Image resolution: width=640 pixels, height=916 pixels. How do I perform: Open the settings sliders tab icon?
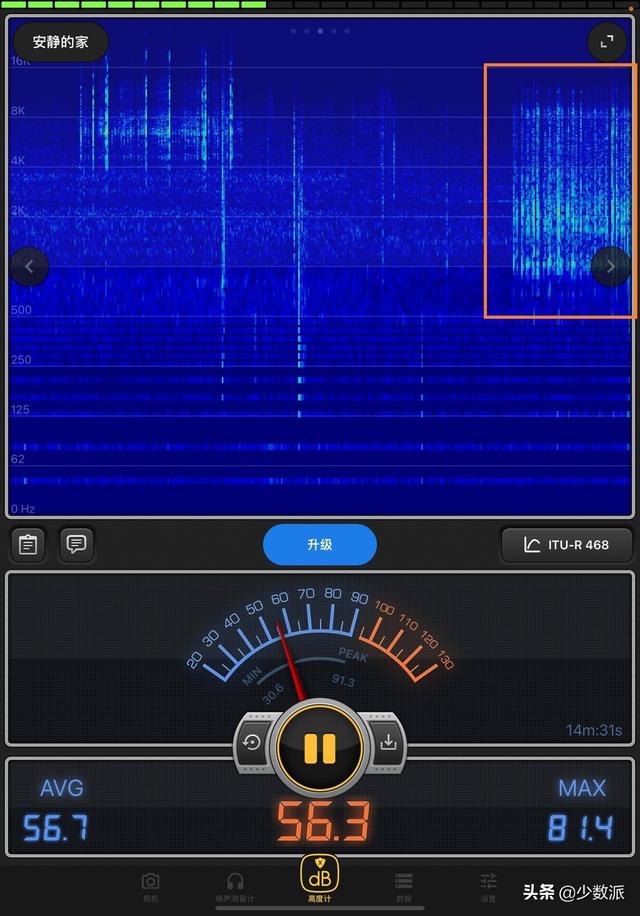point(488,885)
